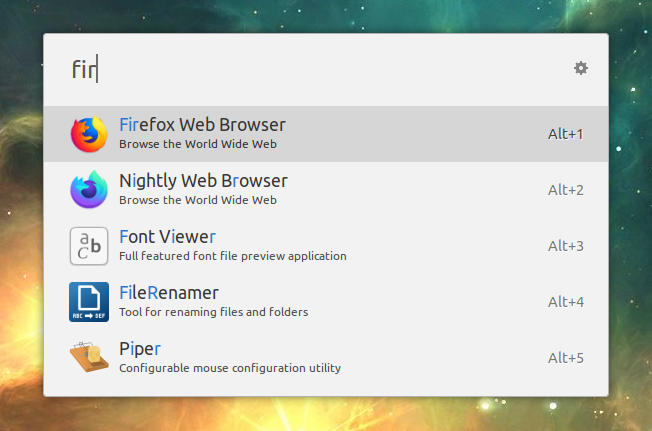Click the Alt+2 shortcut label
Screen dimensions: 652x431
point(566,190)
